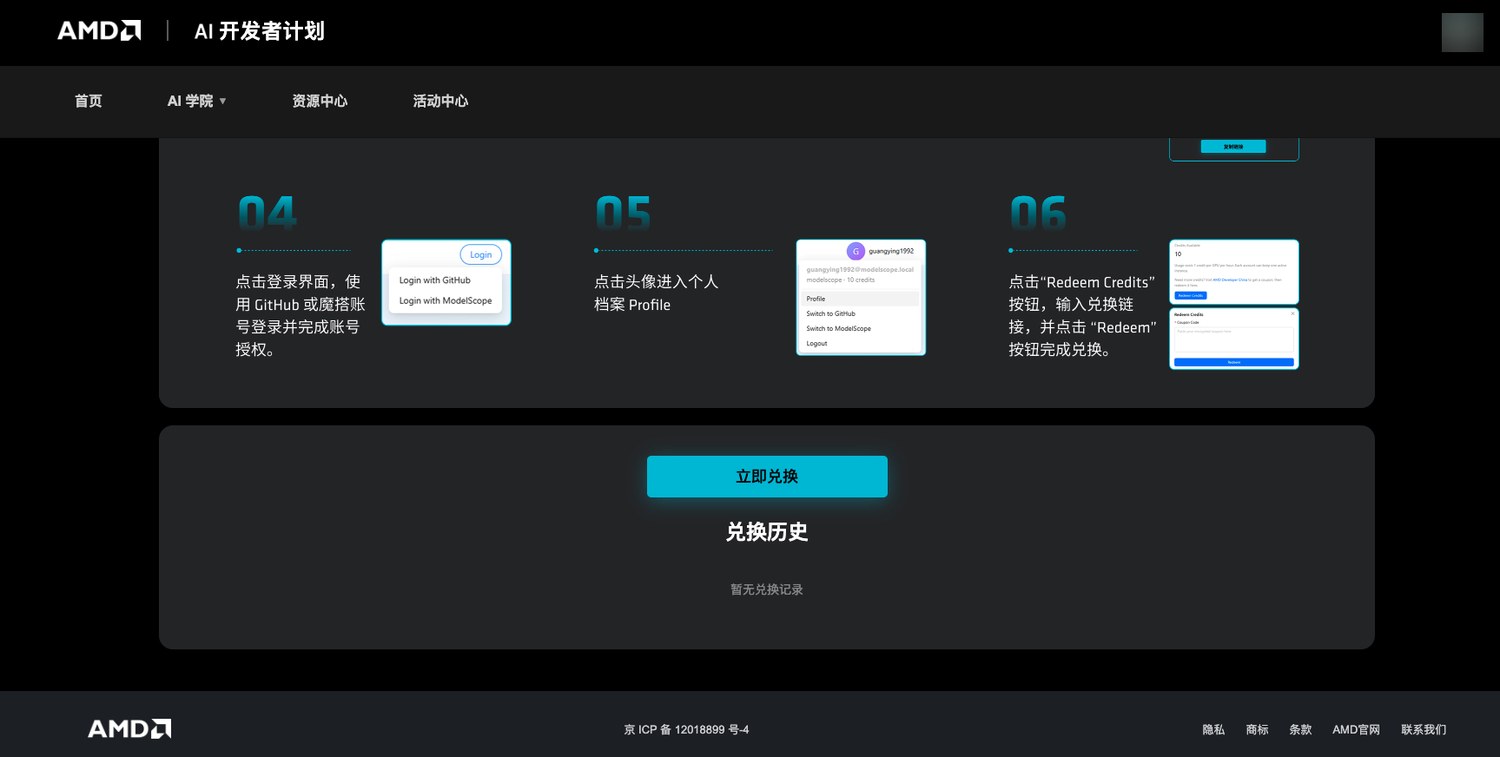The width and height of the screenshot is (1500, 757).
Task: Open the 商标 footer link
Action: 1257,730
